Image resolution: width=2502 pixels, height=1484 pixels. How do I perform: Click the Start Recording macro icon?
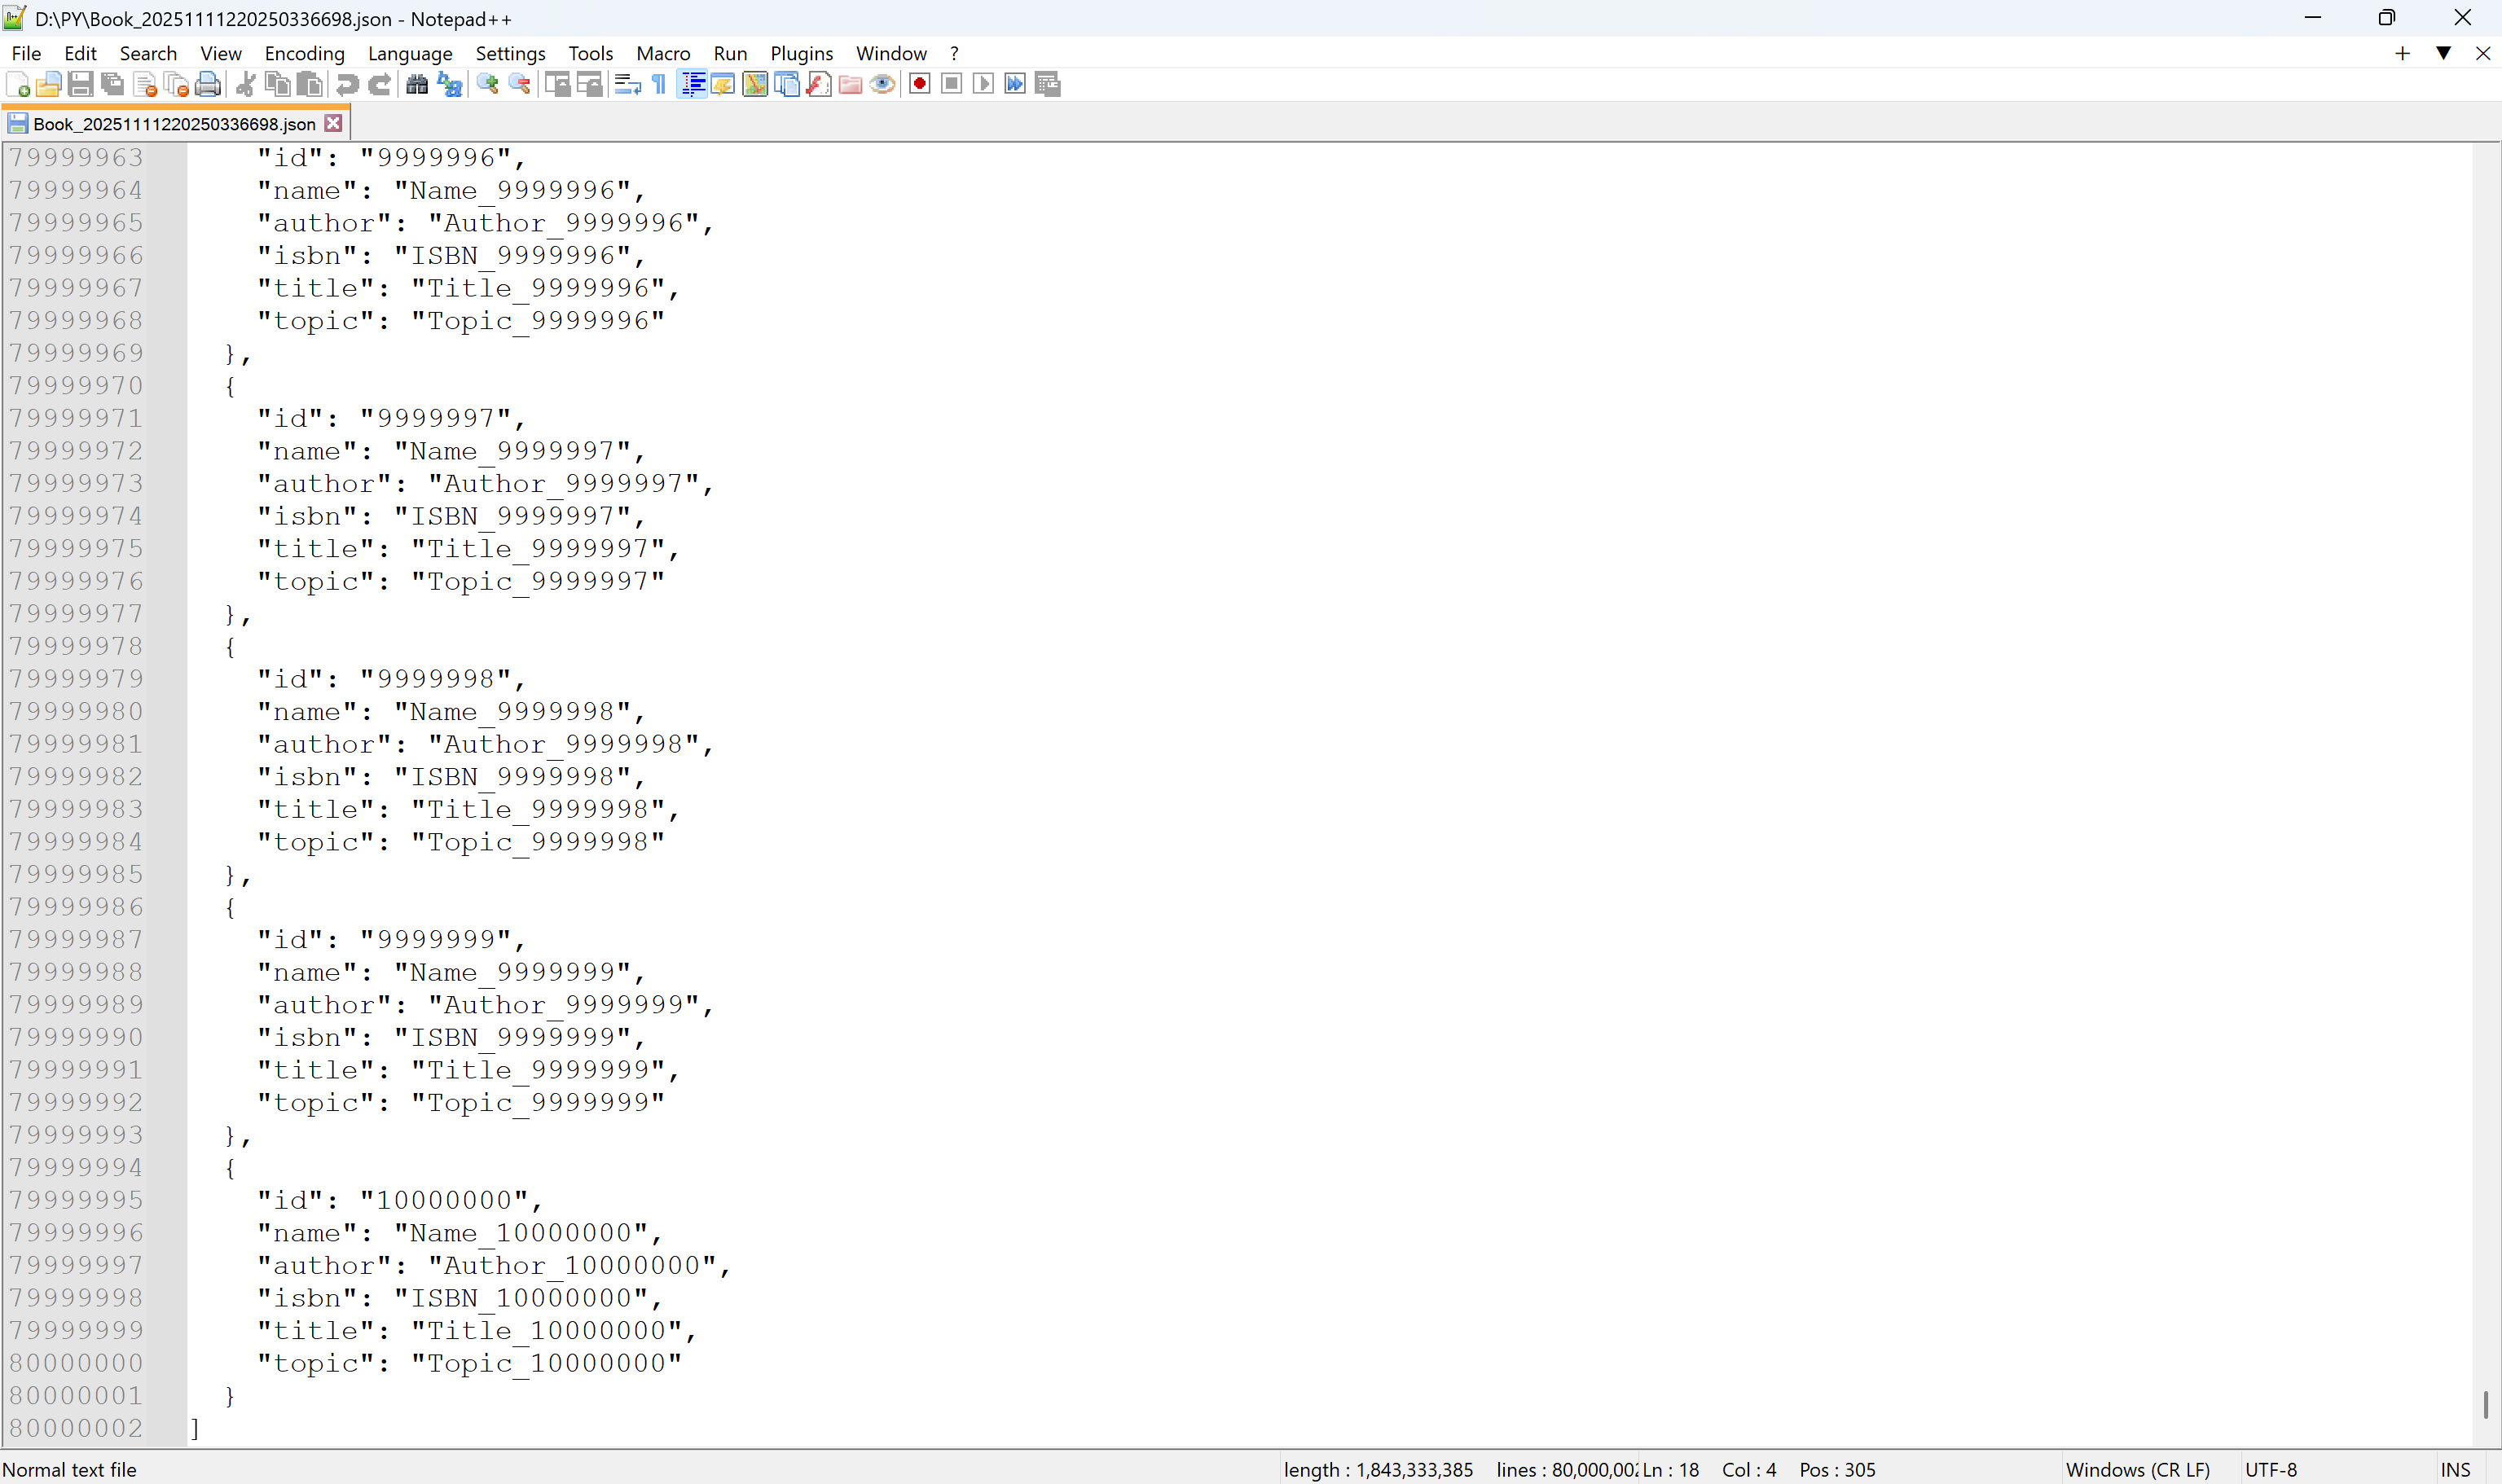(919, 84)
